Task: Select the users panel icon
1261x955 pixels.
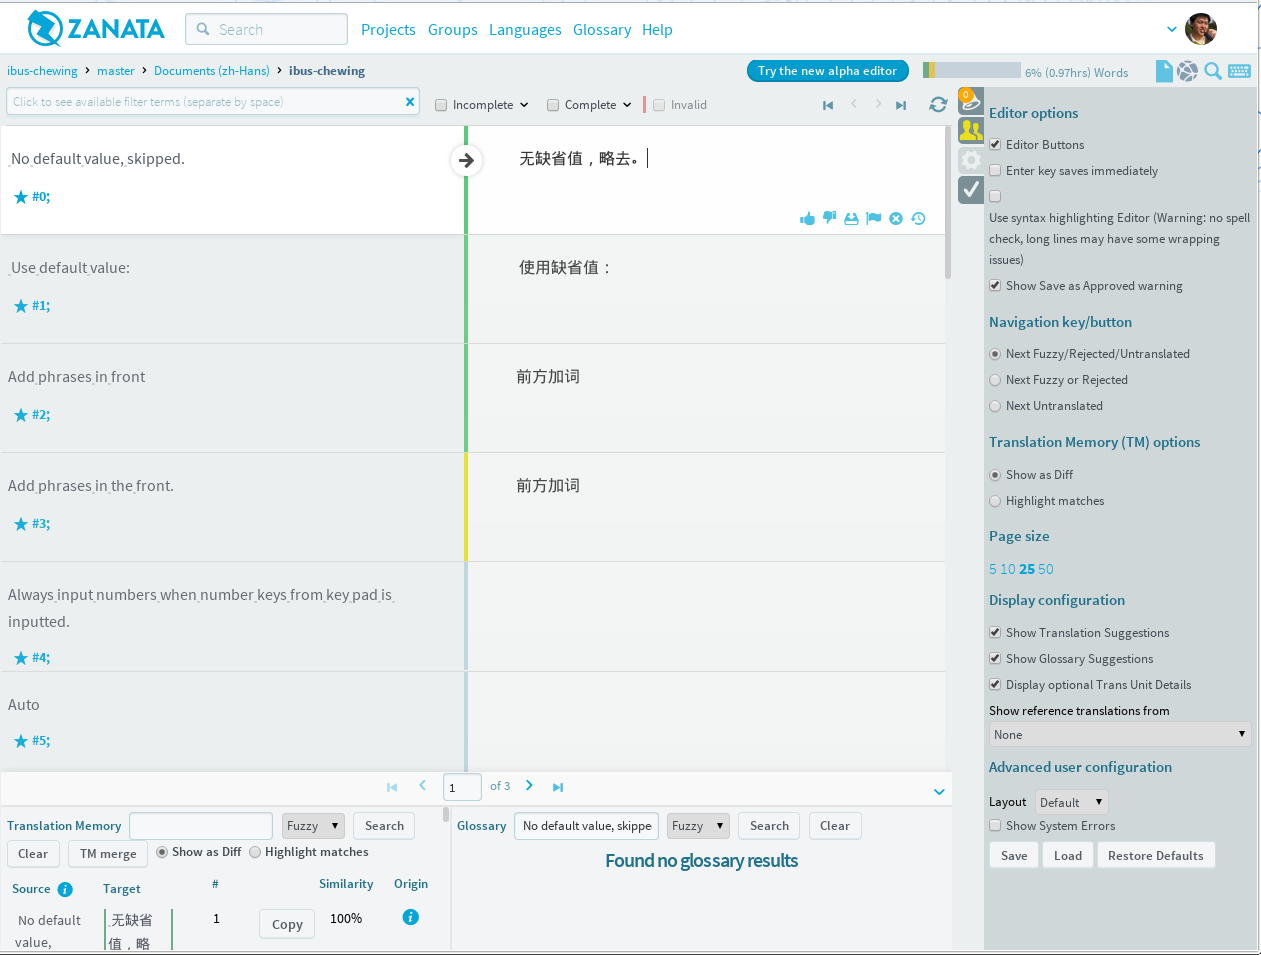Action: pos(970,129)
